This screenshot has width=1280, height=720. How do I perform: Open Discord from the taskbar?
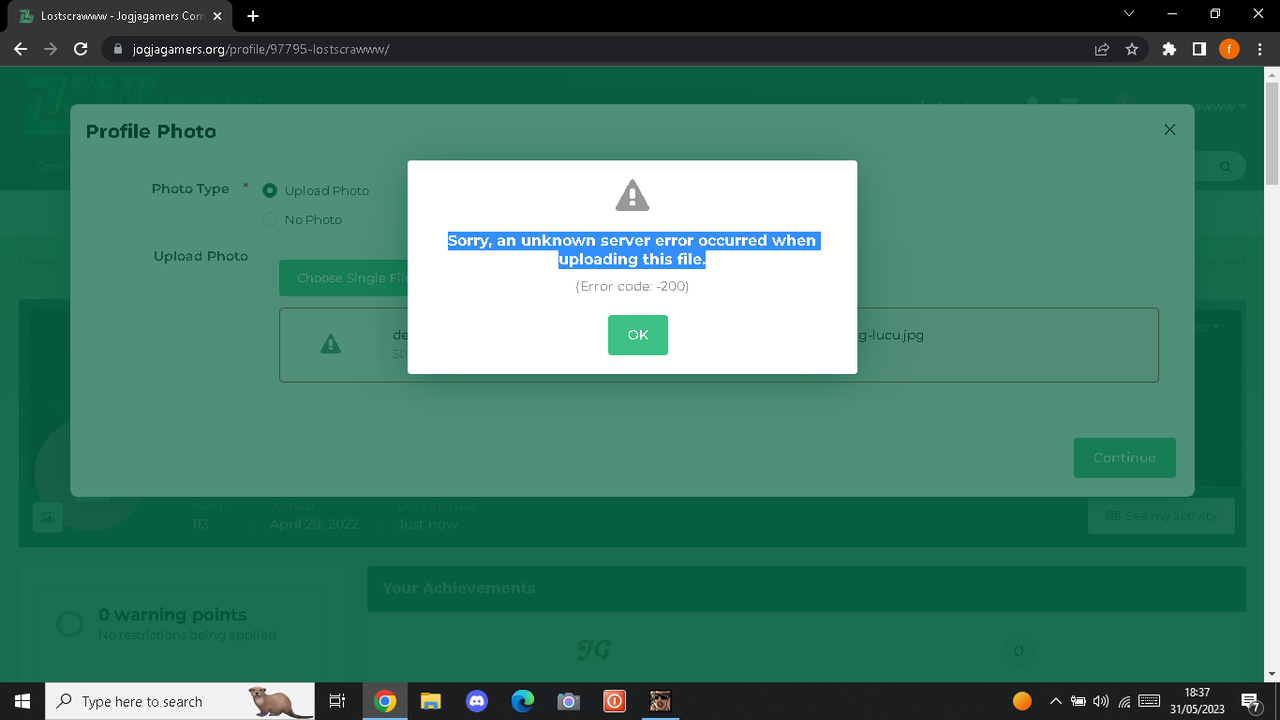point(476,701)
